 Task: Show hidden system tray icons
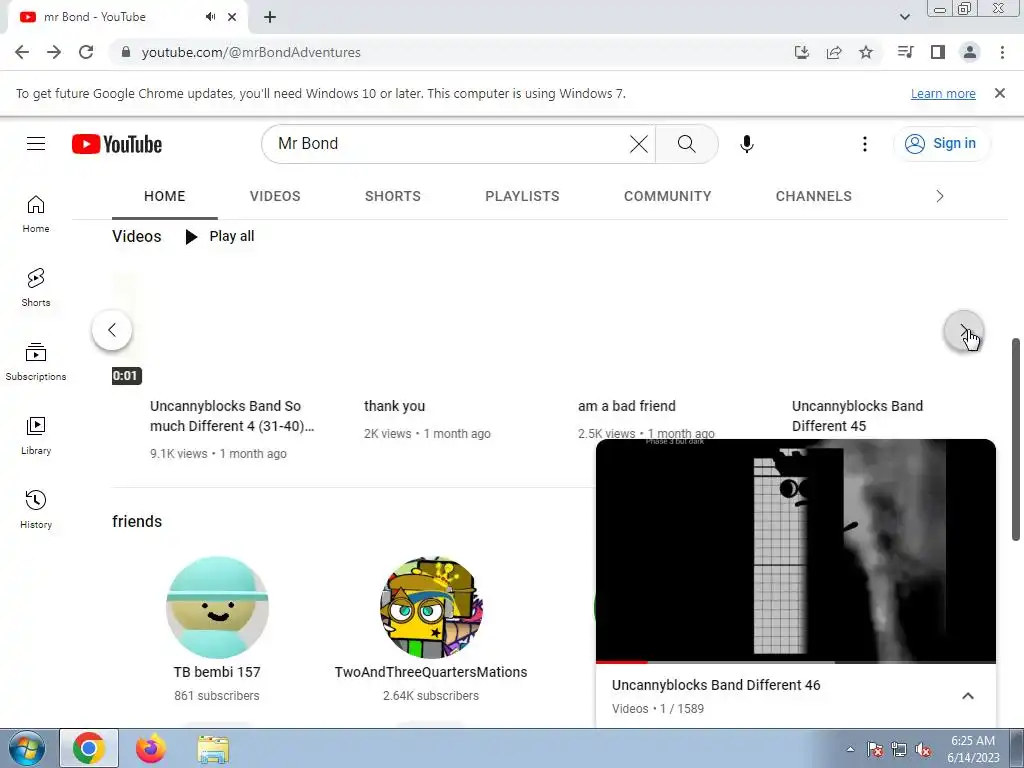click(x=850, y=749)
